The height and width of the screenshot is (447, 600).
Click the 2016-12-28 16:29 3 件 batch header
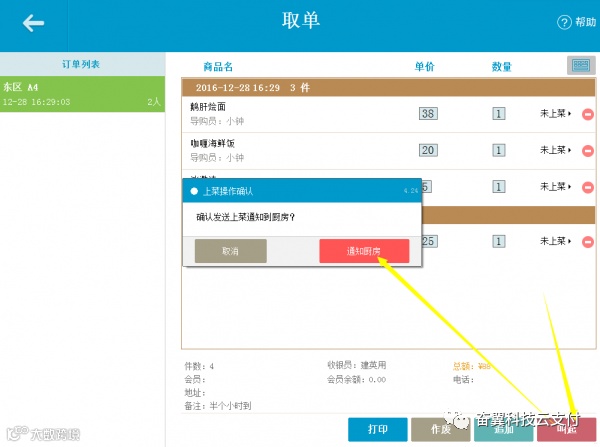[388, 88]
